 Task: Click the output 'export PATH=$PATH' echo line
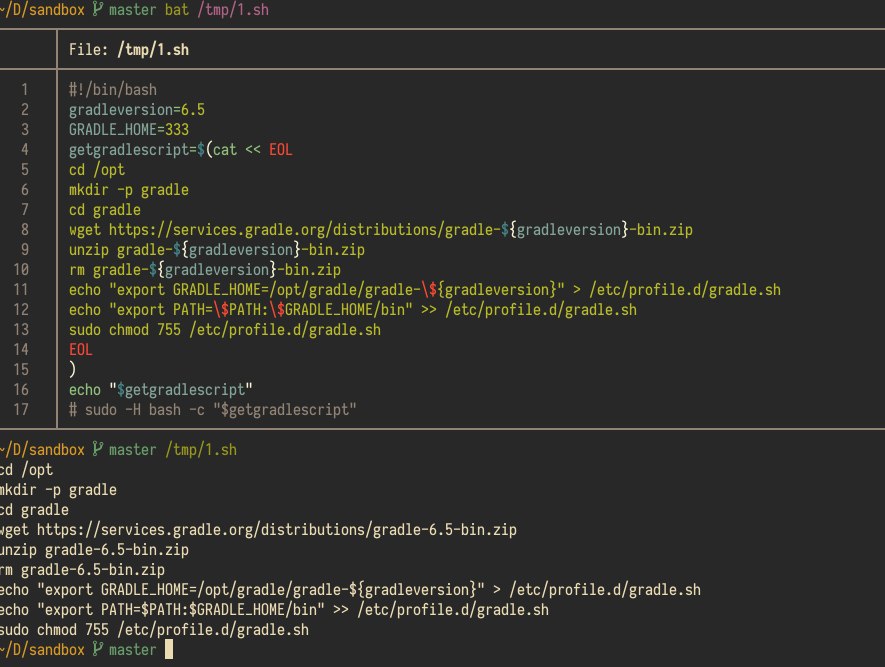tap(274, 609)
